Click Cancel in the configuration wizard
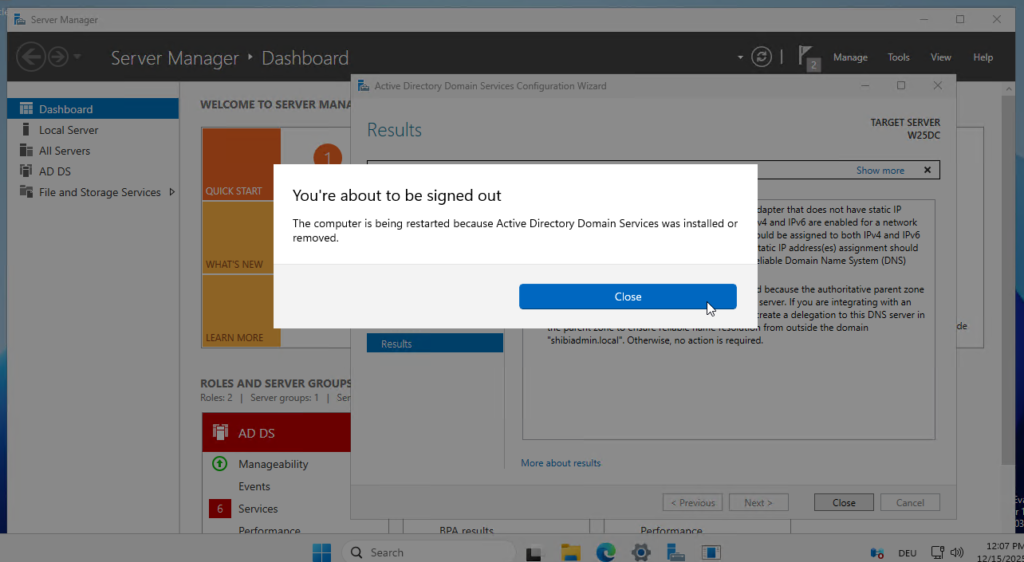This screenshot has width=1024, height=562. click(910, 503)
